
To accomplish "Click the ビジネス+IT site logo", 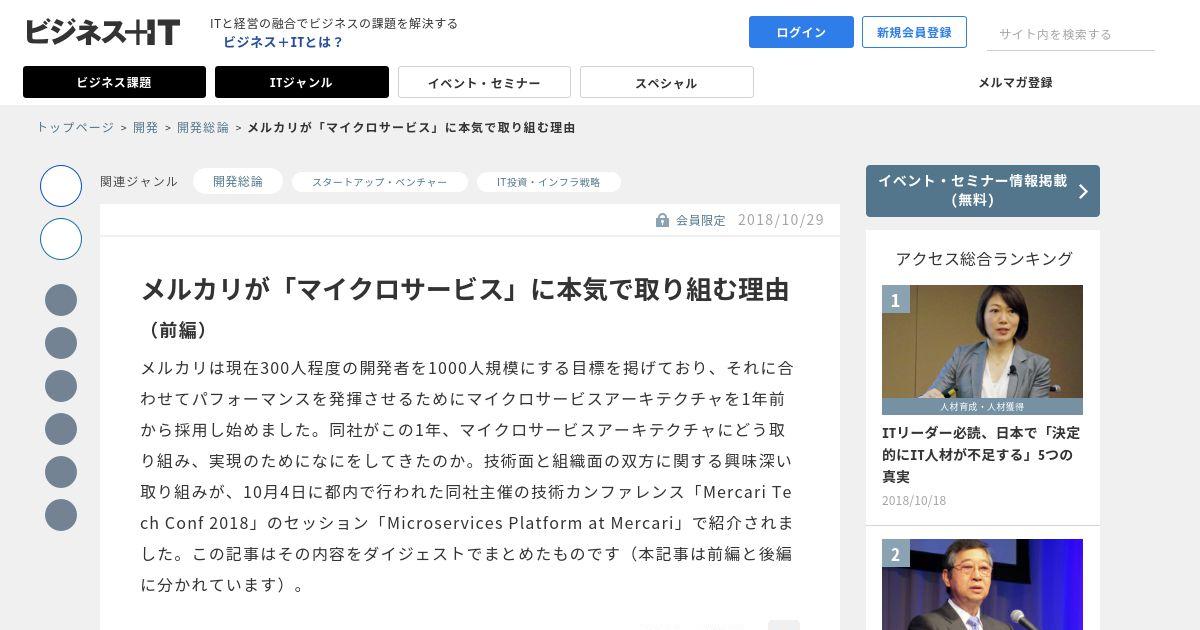I will (103, 32).
